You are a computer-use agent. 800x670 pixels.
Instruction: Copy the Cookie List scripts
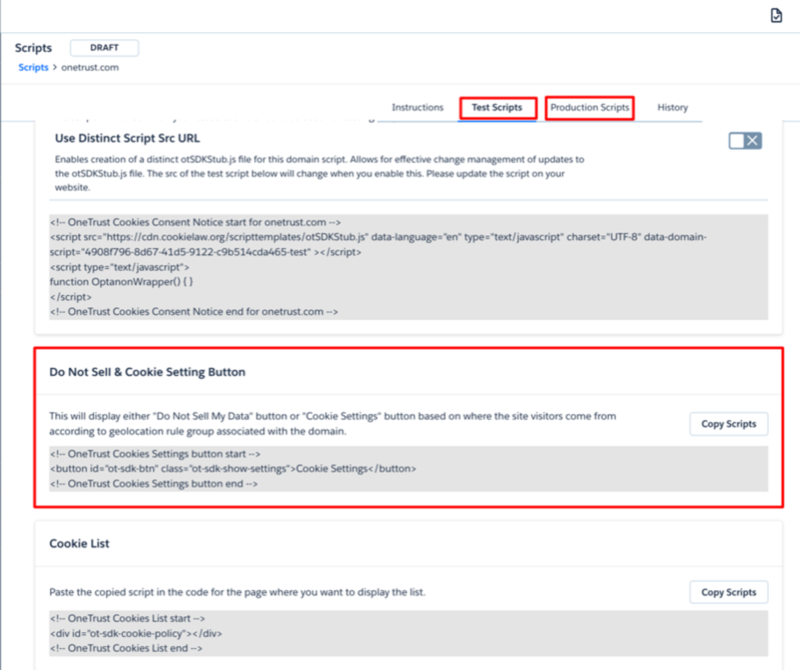[x=728, y=592]
